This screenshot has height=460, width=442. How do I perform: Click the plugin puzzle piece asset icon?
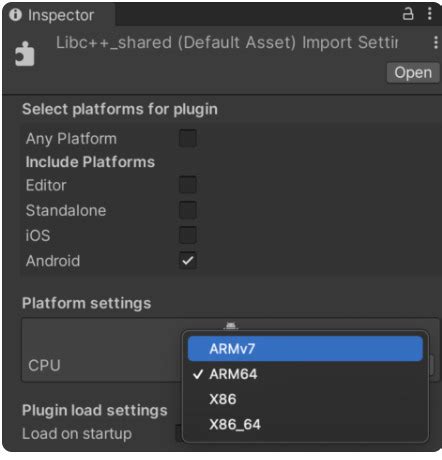pos(25,54)
